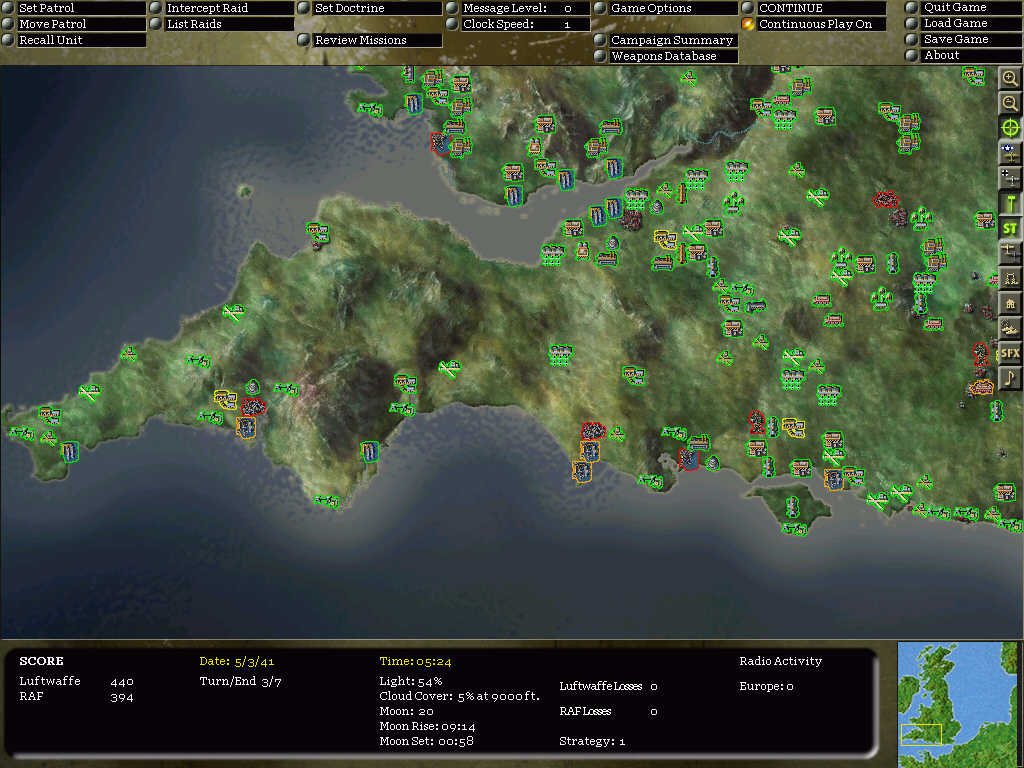Click the Message Level option

pos(518,8)
